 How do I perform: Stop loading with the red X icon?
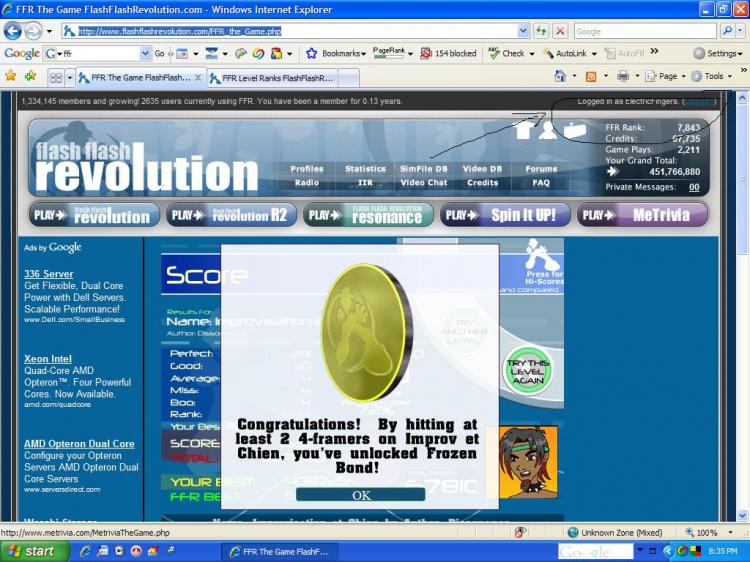pyautogui.click(x=560, y=32)
